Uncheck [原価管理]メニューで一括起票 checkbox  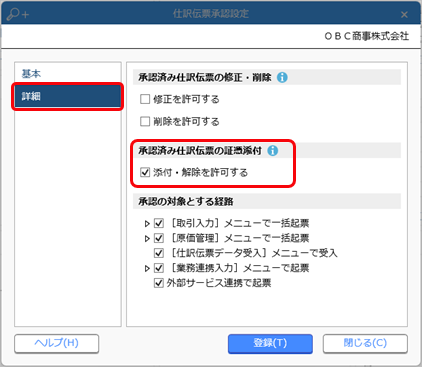click(159, 238)
